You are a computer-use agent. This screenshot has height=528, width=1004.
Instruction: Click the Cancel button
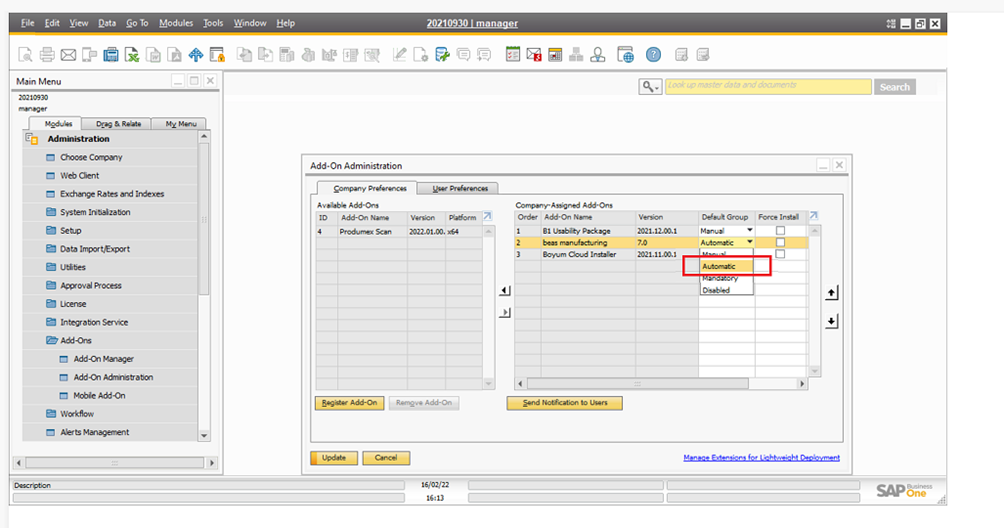coord(386,458)
